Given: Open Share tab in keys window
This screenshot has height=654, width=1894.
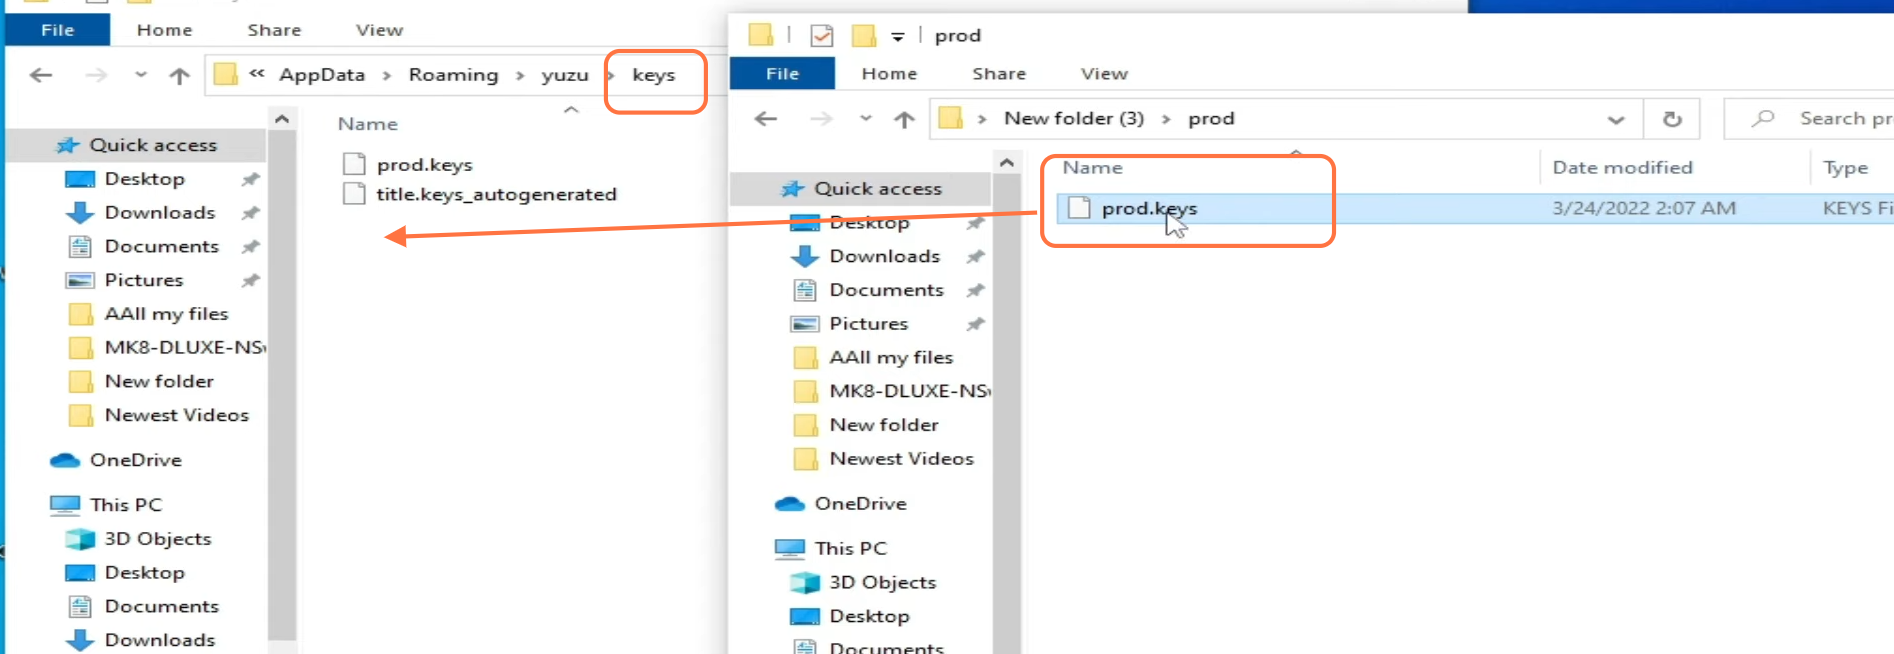Looking at the screenshot, I should 274,30.
